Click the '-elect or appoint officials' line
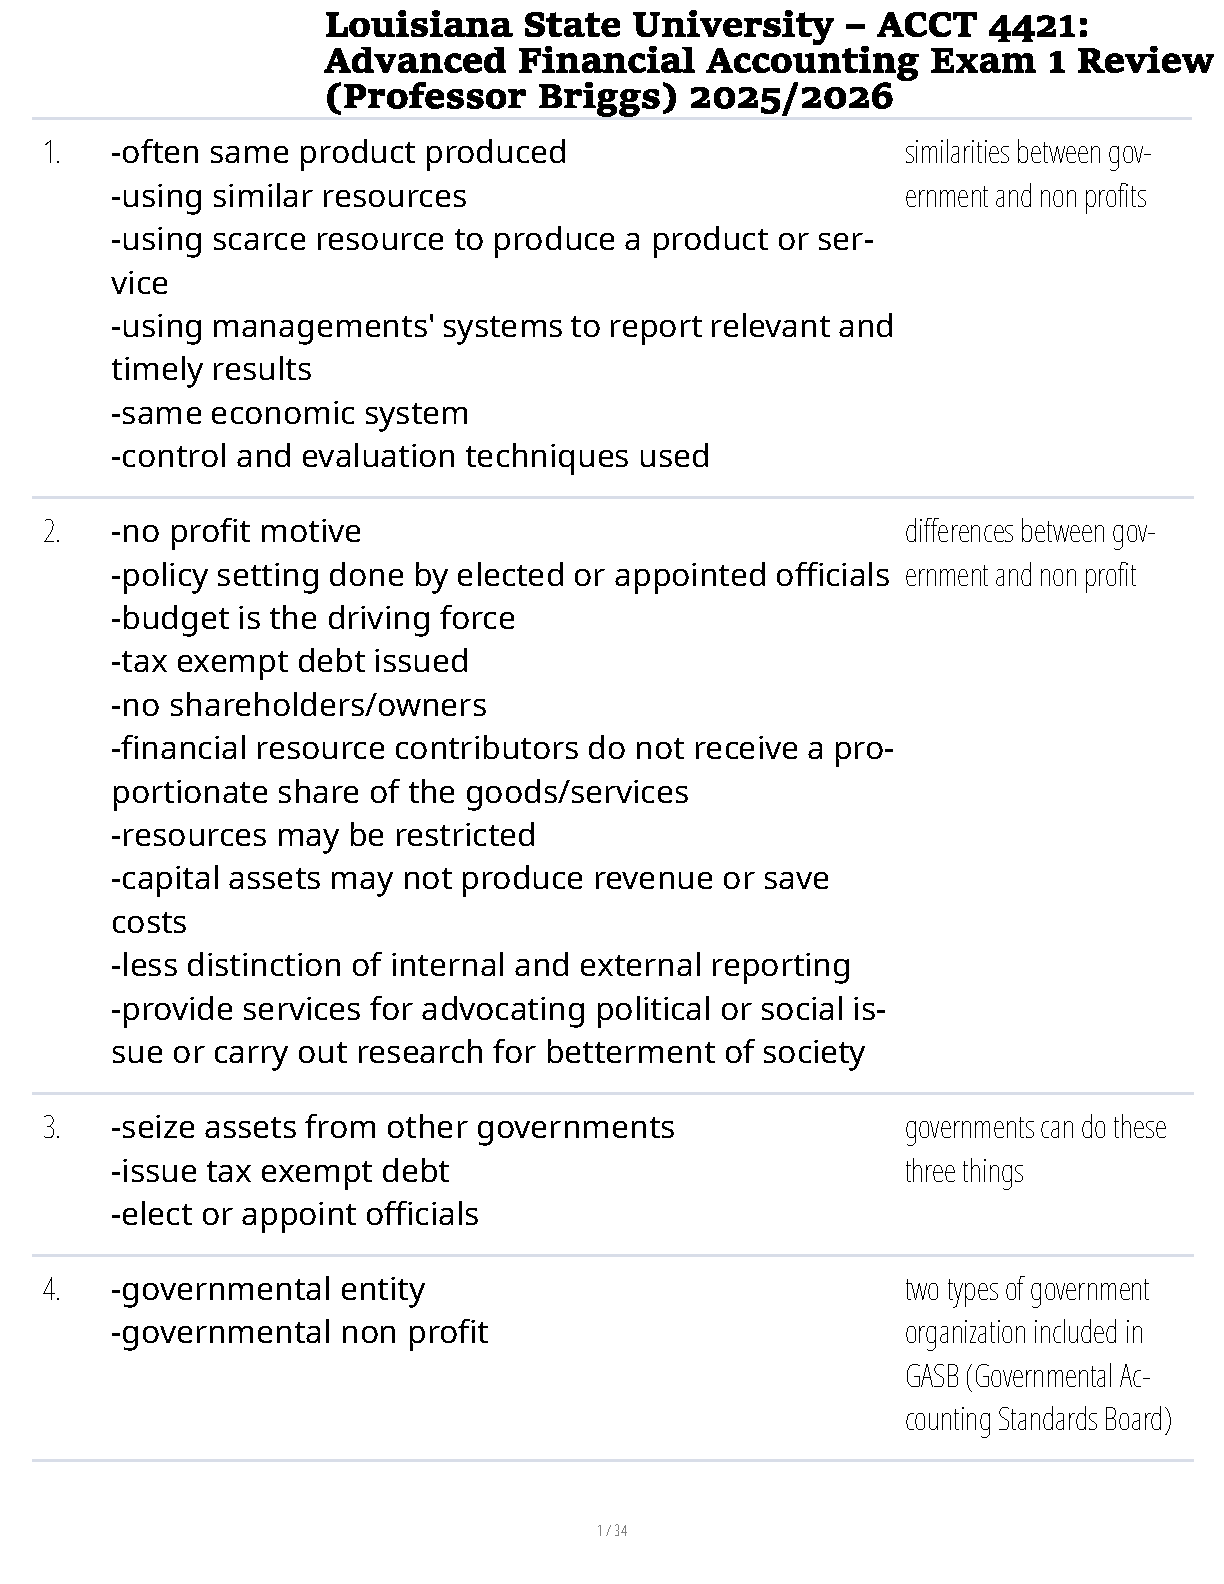Viewport: 1224px width, 1584px height. pos(295,1214)
